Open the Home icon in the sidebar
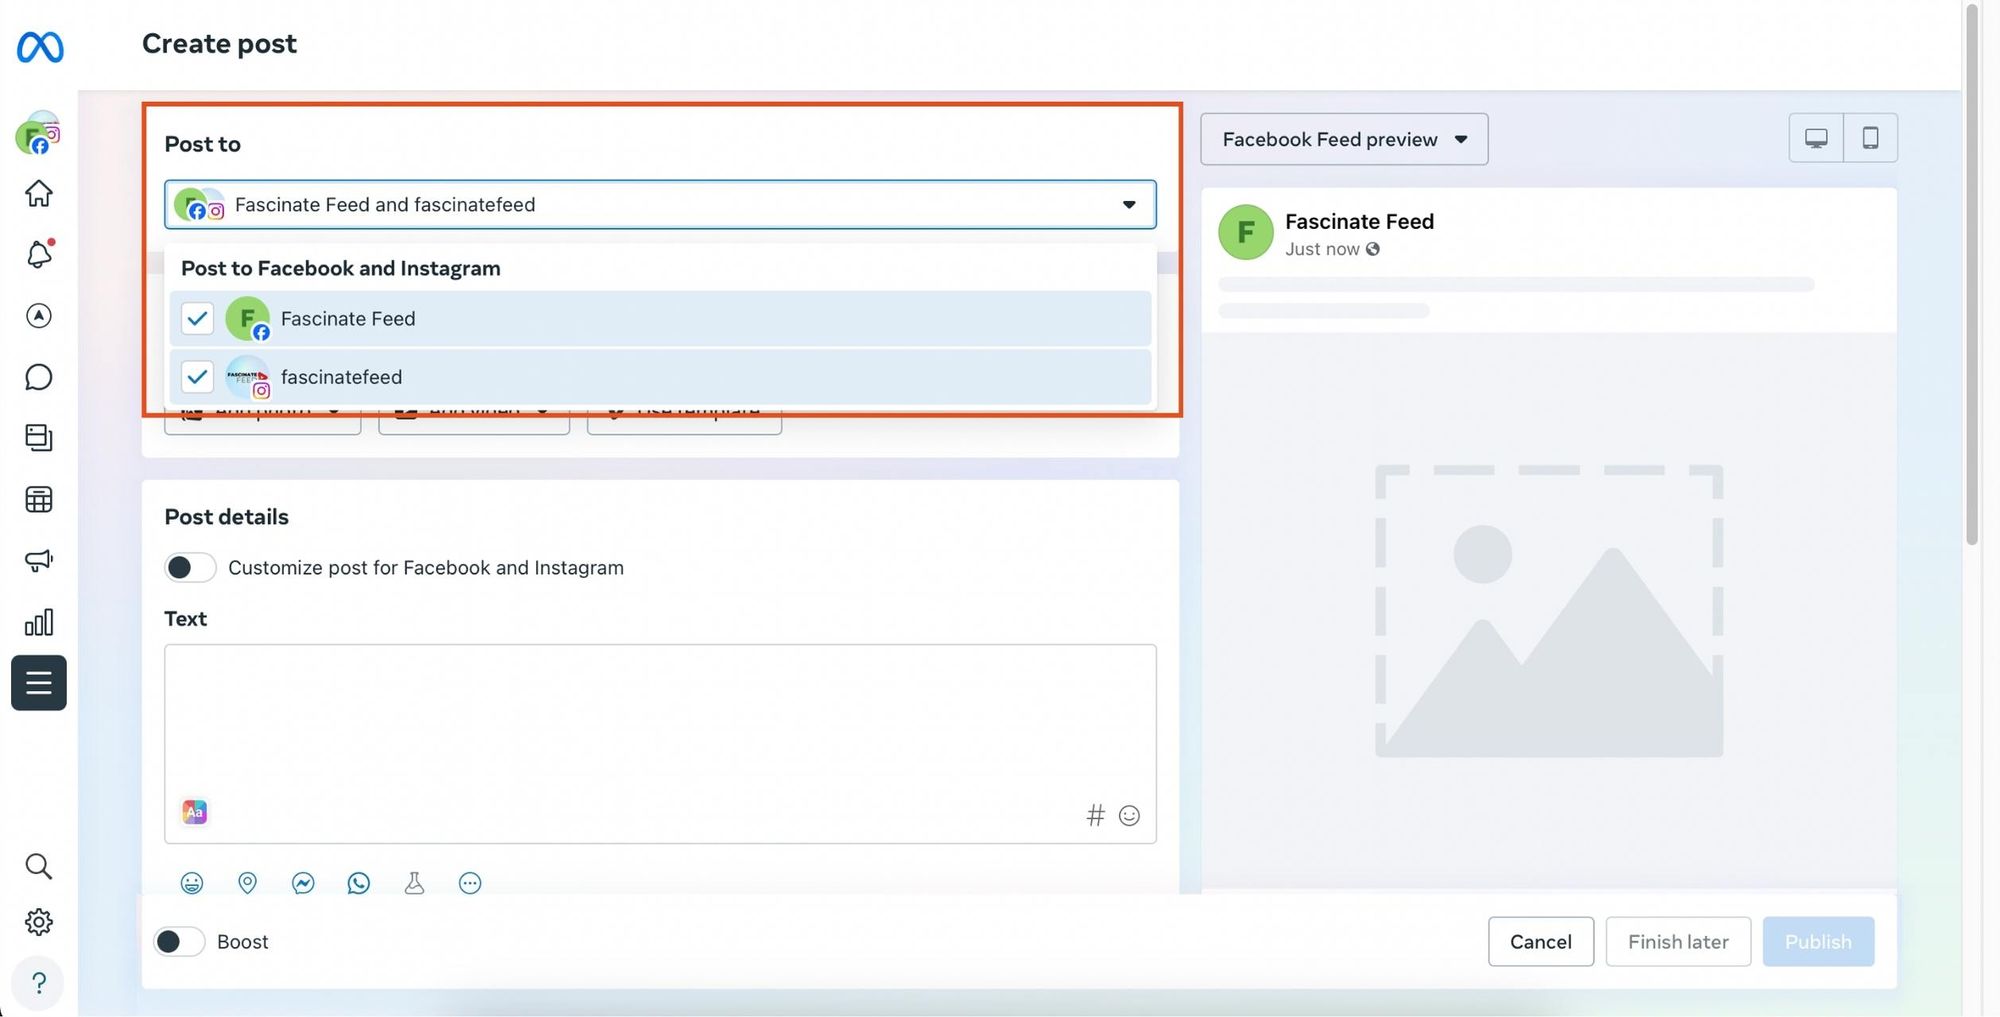2000x1017 pixels. point(38,193)
